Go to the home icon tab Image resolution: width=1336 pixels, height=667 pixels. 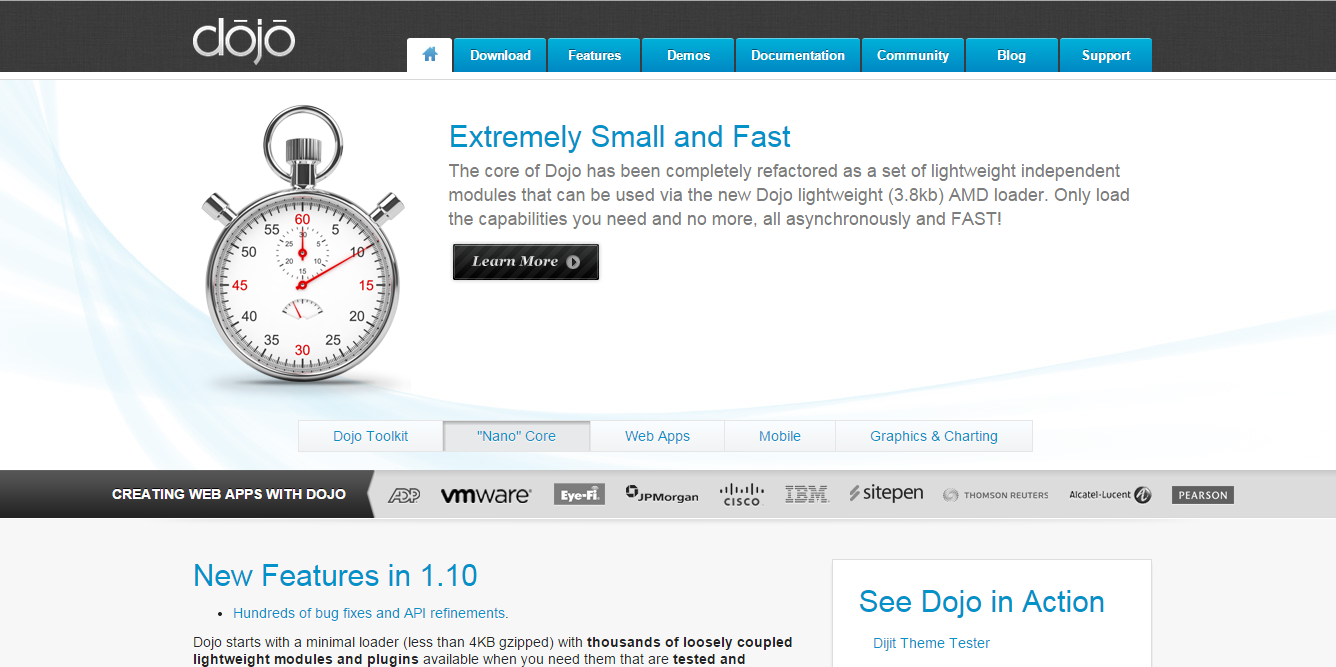[x=430, y=55]
